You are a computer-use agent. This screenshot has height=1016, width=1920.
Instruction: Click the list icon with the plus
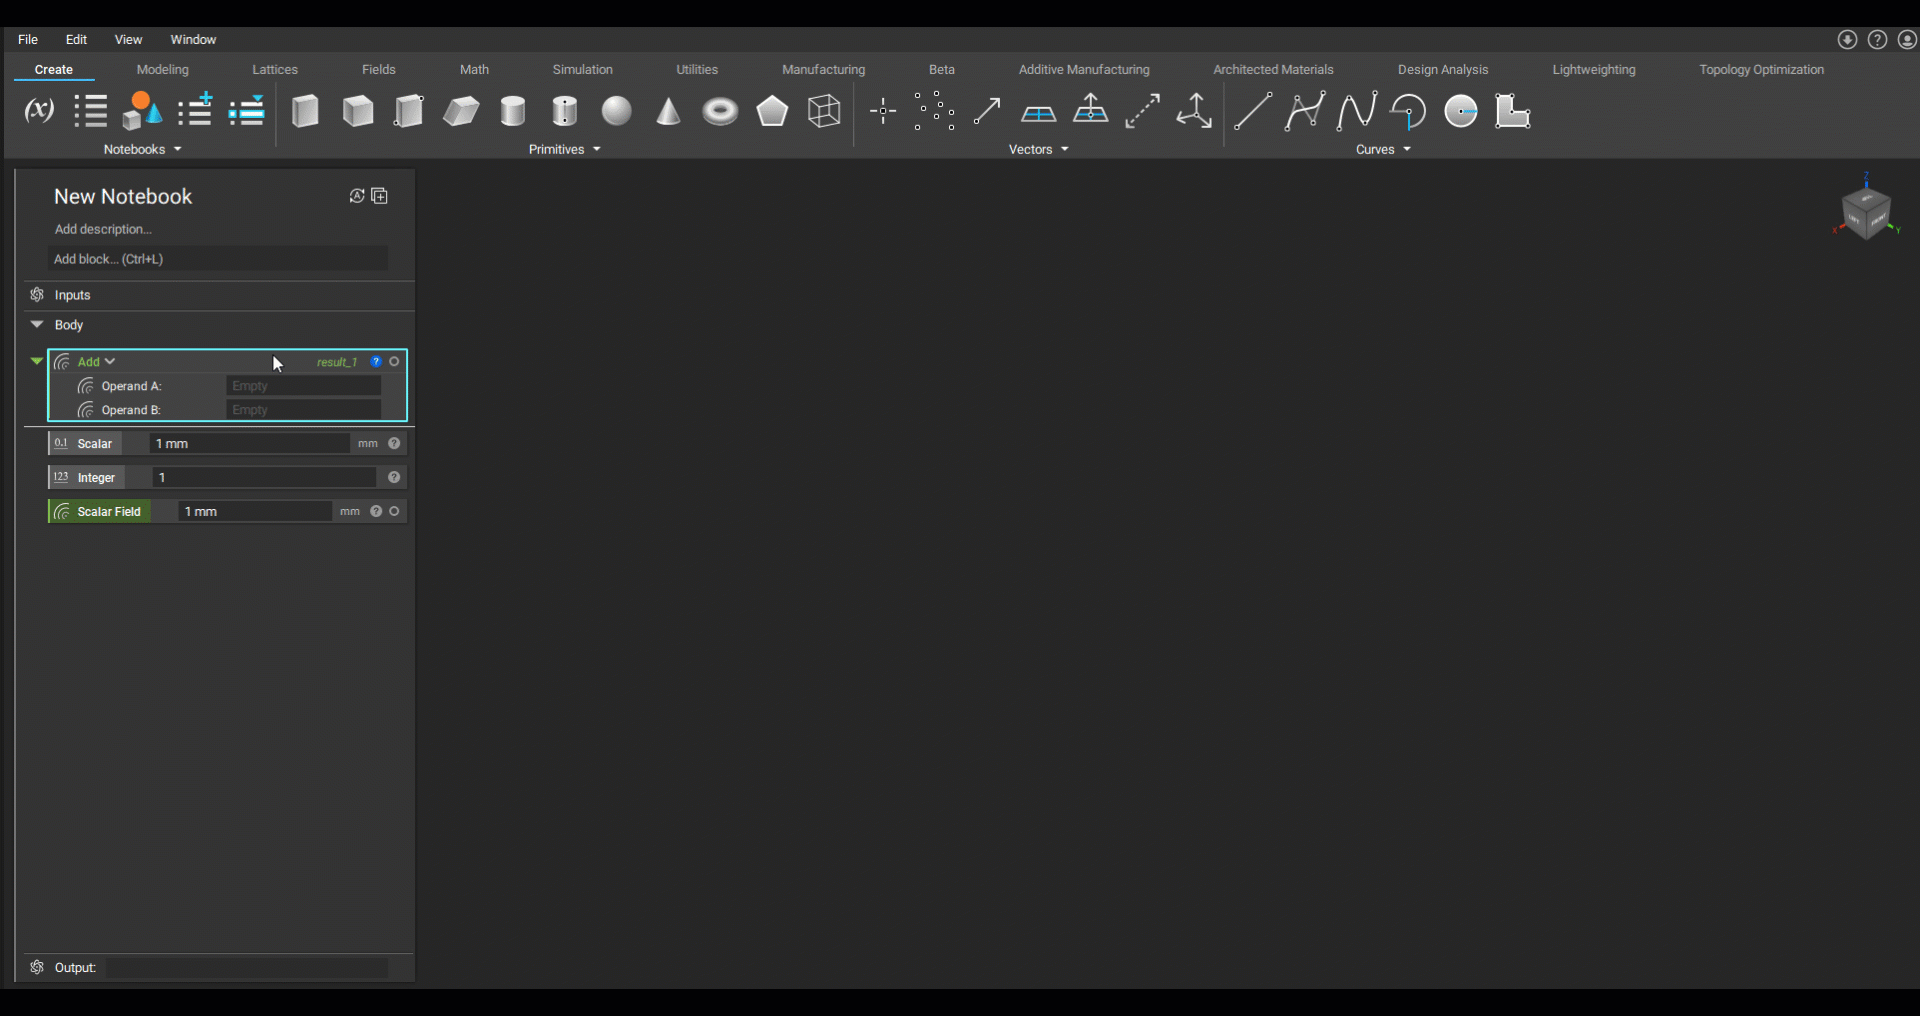click(195, 110)
